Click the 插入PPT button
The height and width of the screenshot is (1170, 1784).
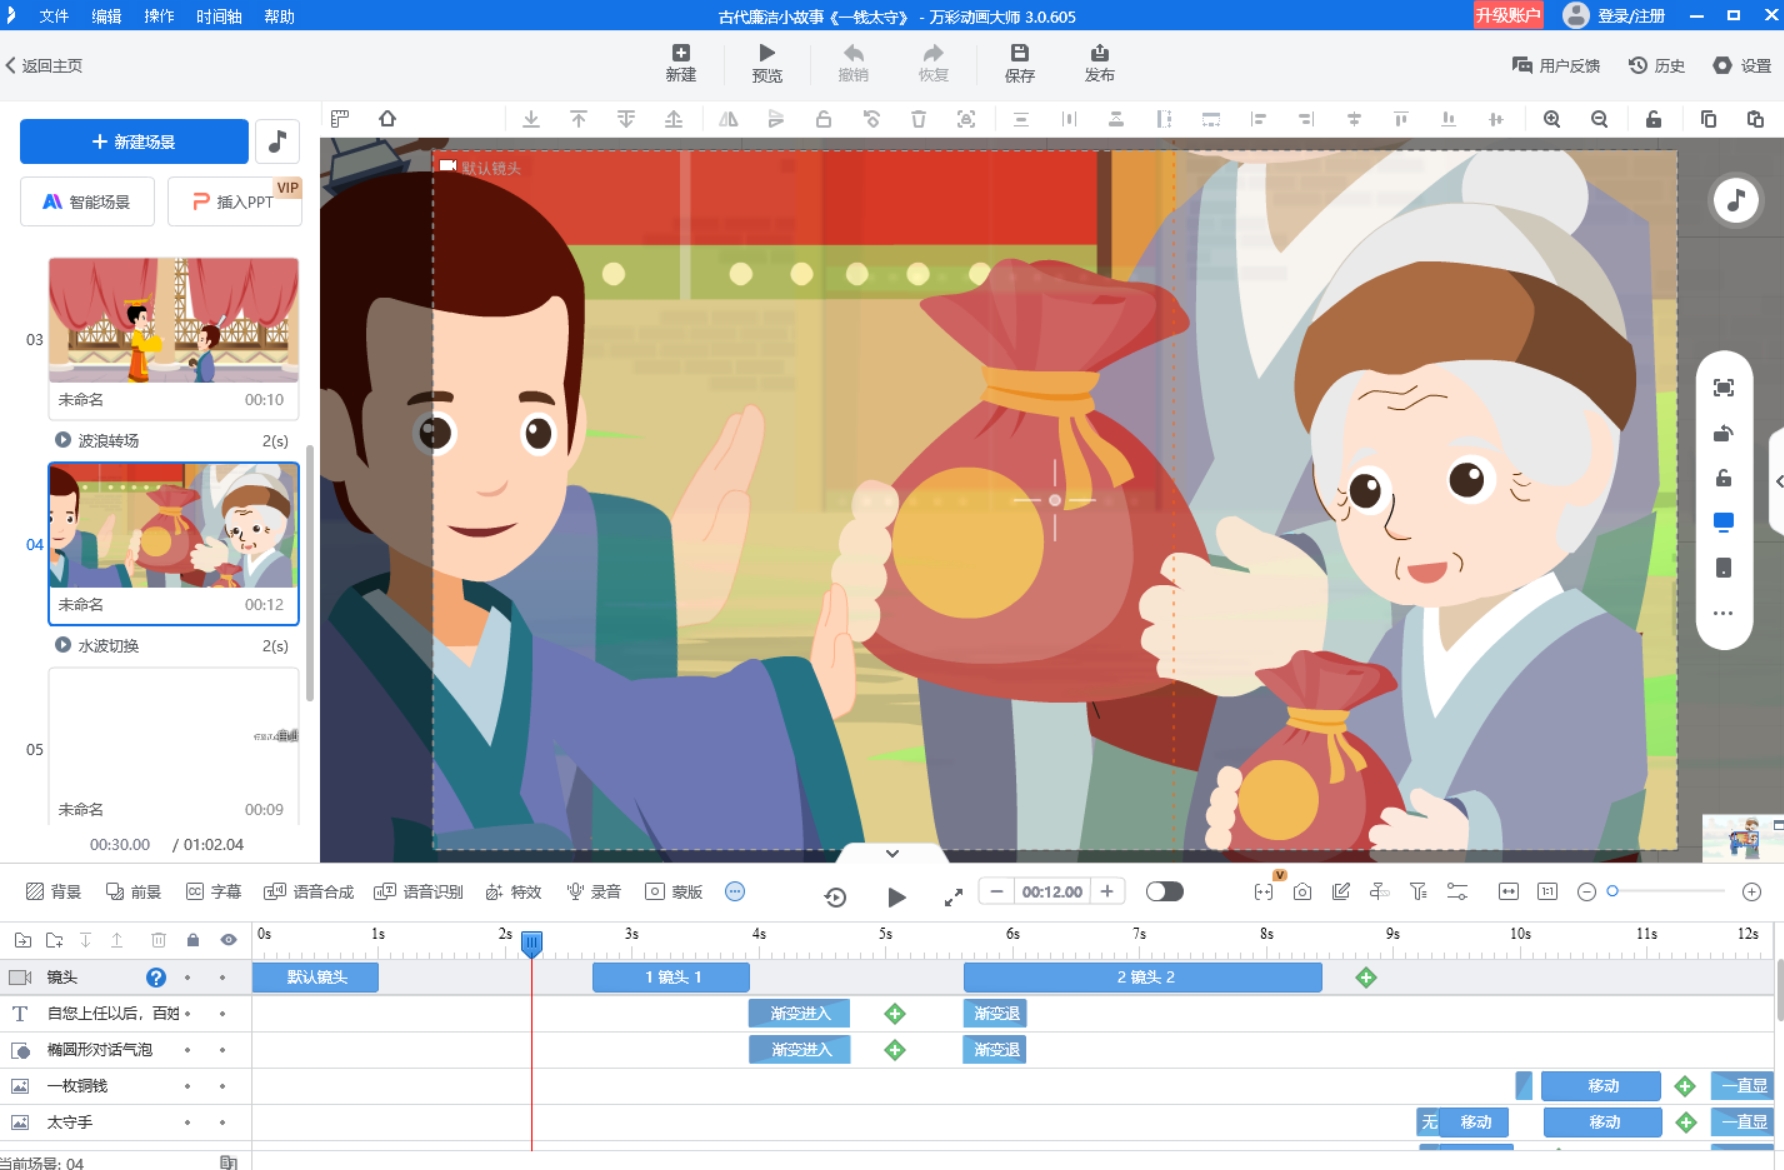pyautogui.click(x=234, y=201)
